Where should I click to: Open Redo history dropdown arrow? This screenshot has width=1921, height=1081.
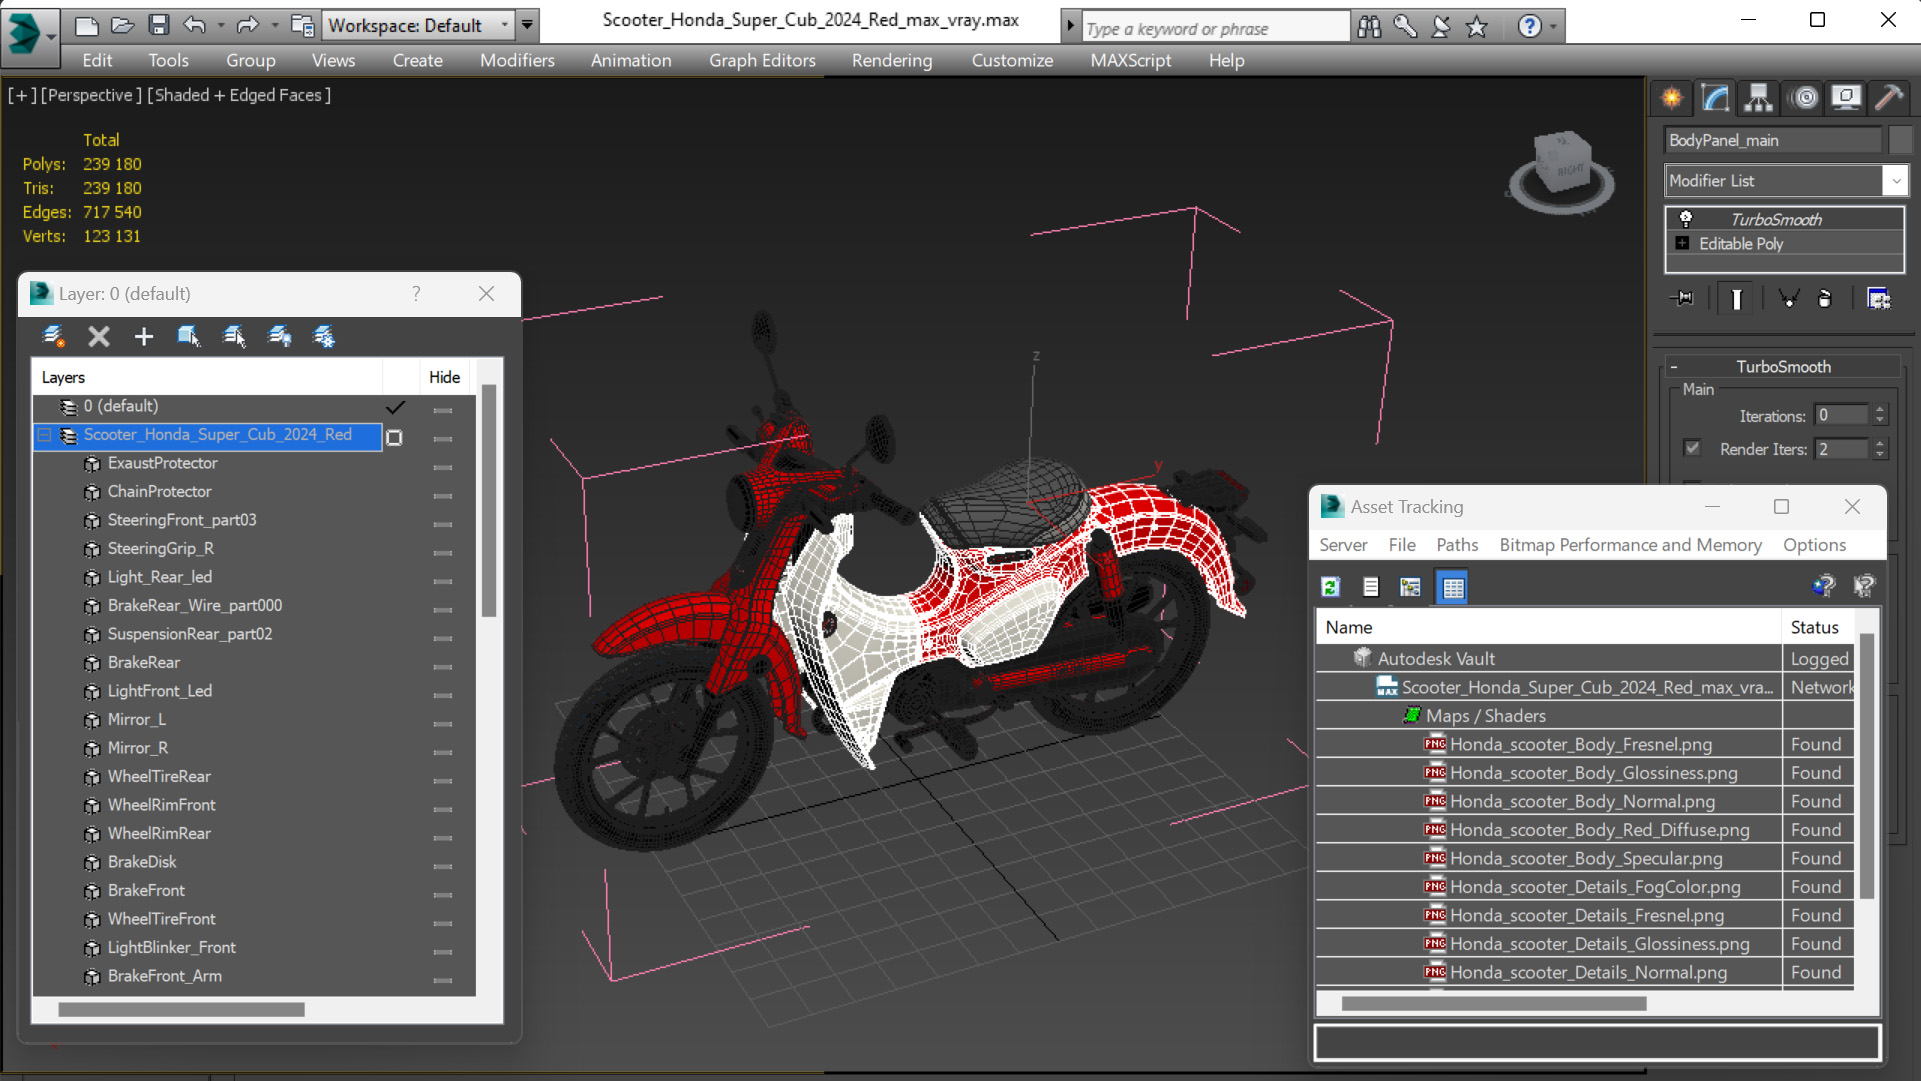tap(274, 25)
